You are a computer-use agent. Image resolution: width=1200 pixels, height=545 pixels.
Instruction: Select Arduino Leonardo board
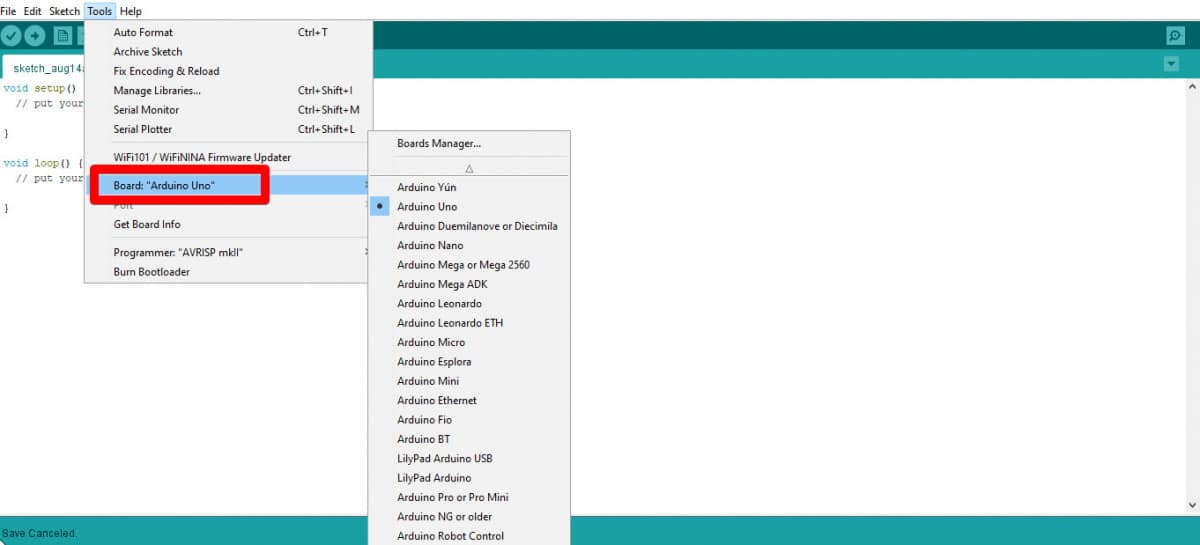click(x=469, y=304)
